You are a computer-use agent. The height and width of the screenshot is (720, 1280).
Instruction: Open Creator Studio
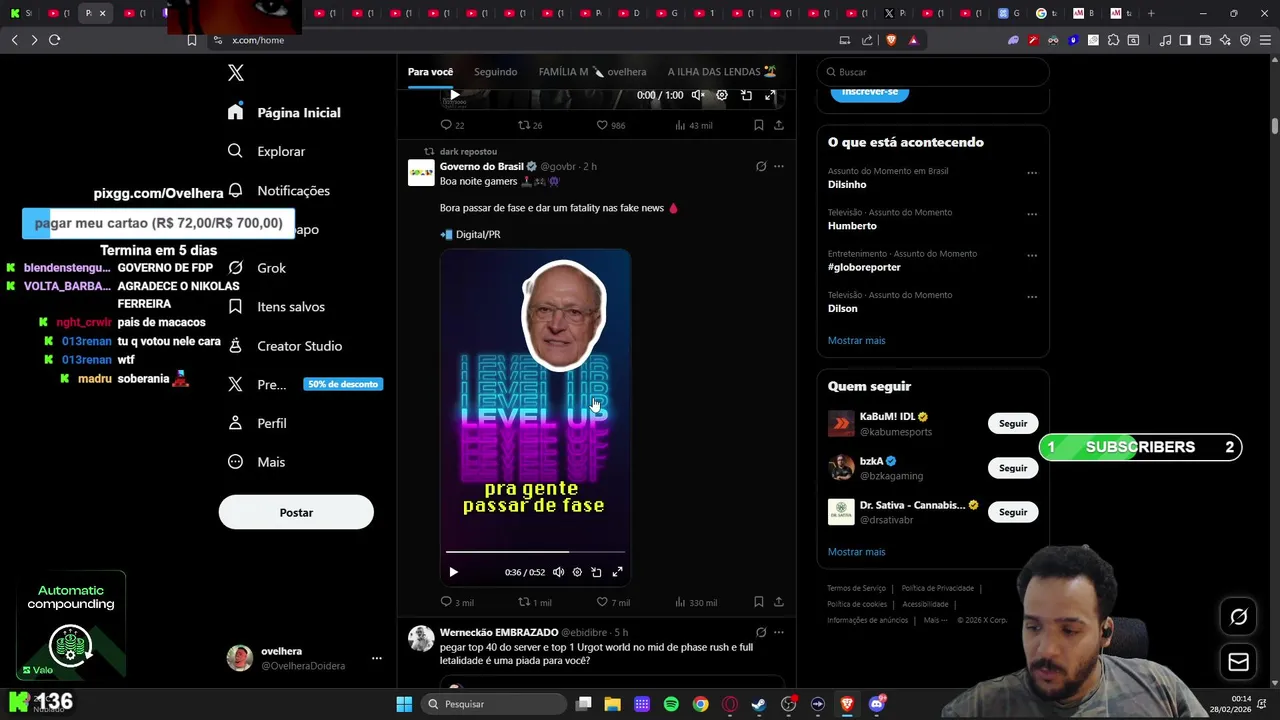(285, 346)
